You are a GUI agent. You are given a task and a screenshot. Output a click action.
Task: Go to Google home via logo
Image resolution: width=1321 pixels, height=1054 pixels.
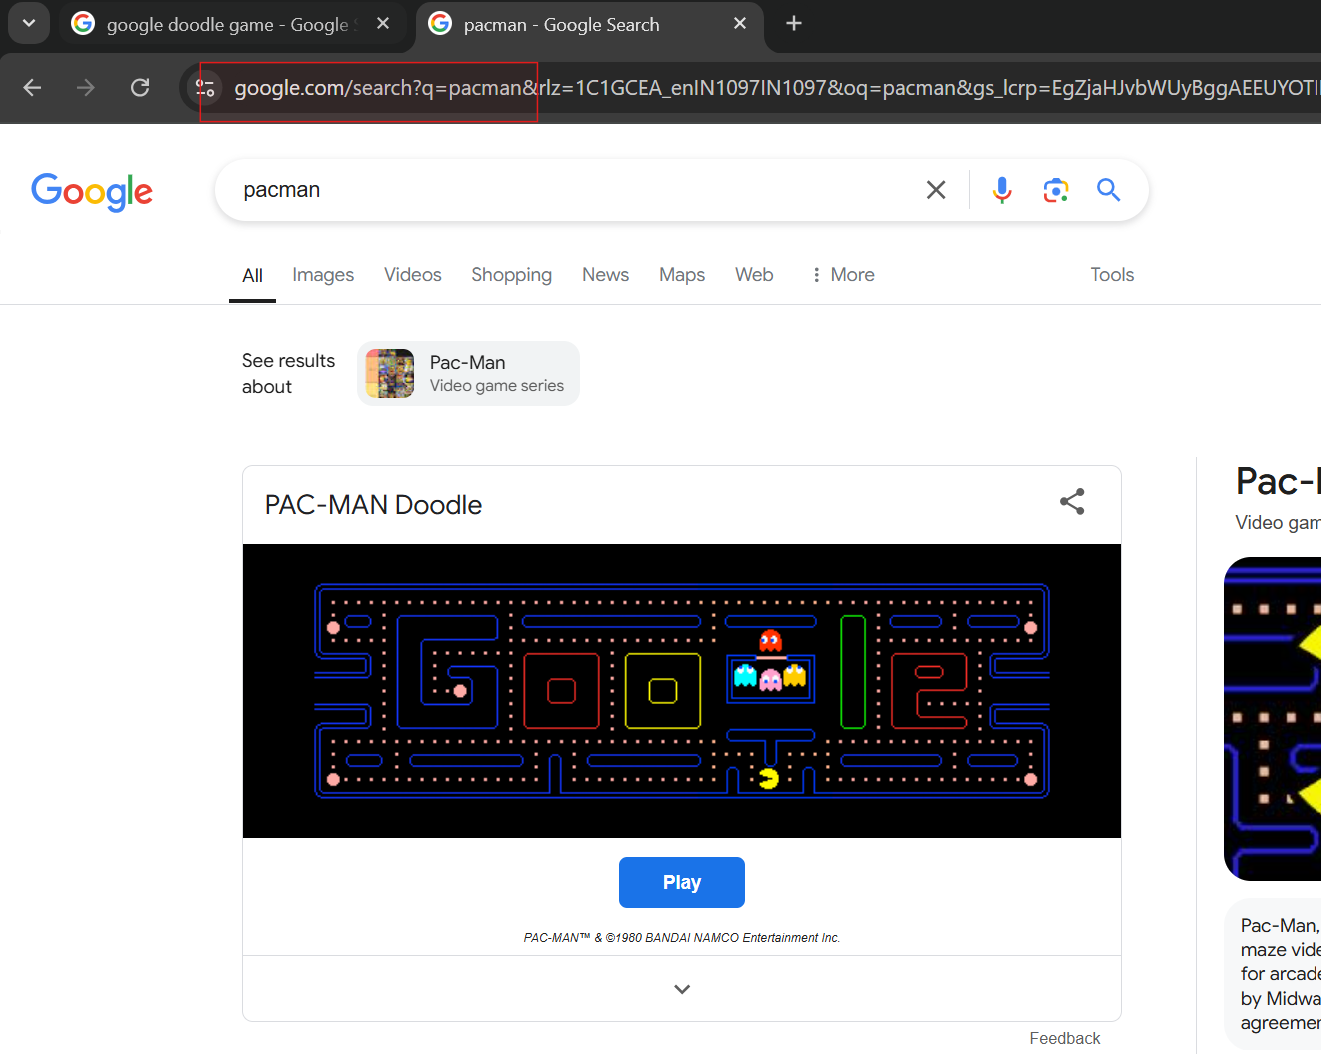tap(92, 191)
